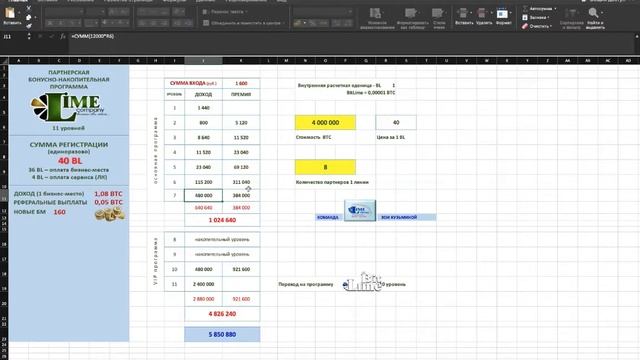This screenshot has height=360, width=640.
Task: Select the yellow cell containing "8"
Action: click(325, 167)
